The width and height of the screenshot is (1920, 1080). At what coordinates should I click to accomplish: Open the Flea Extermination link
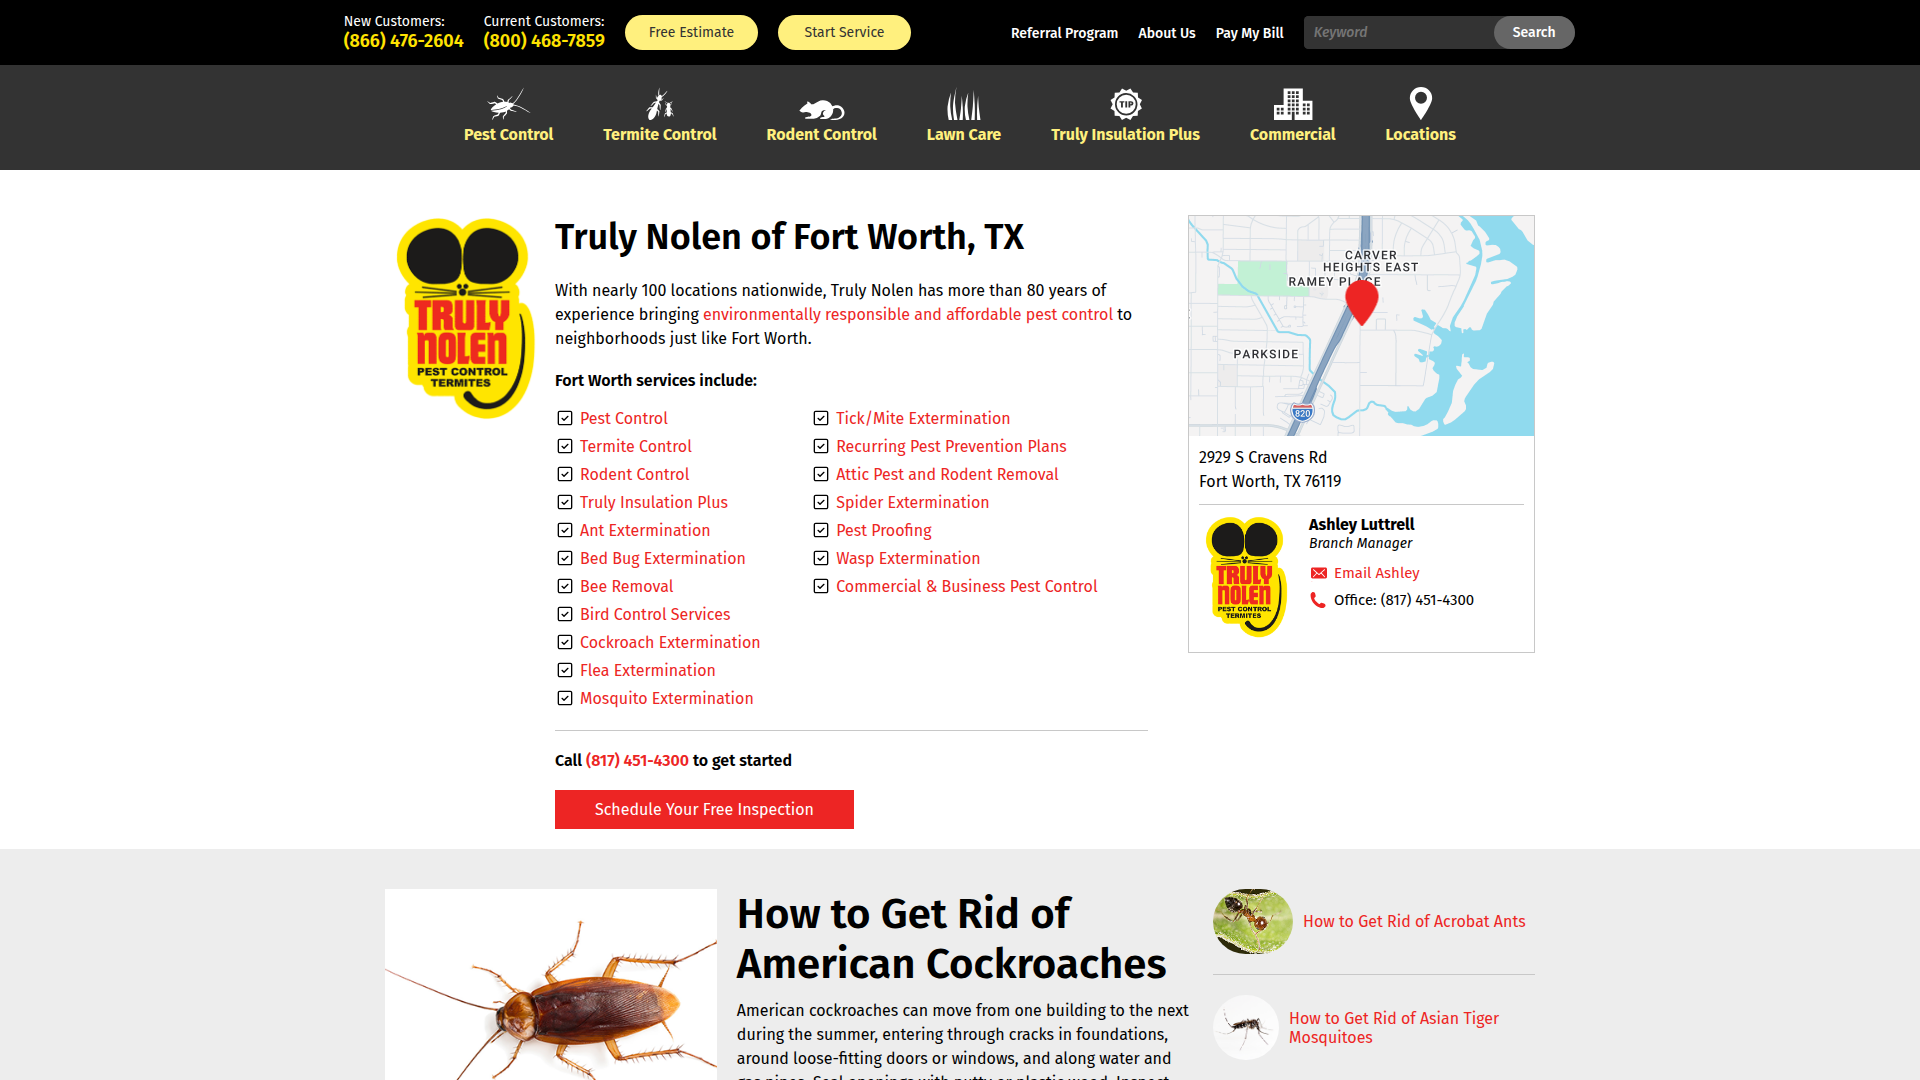647,670
